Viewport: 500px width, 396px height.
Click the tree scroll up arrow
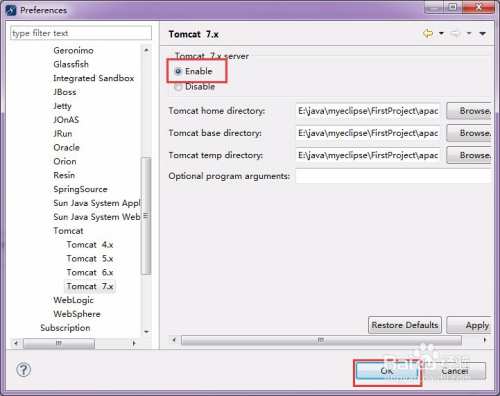tap(146, 50)
